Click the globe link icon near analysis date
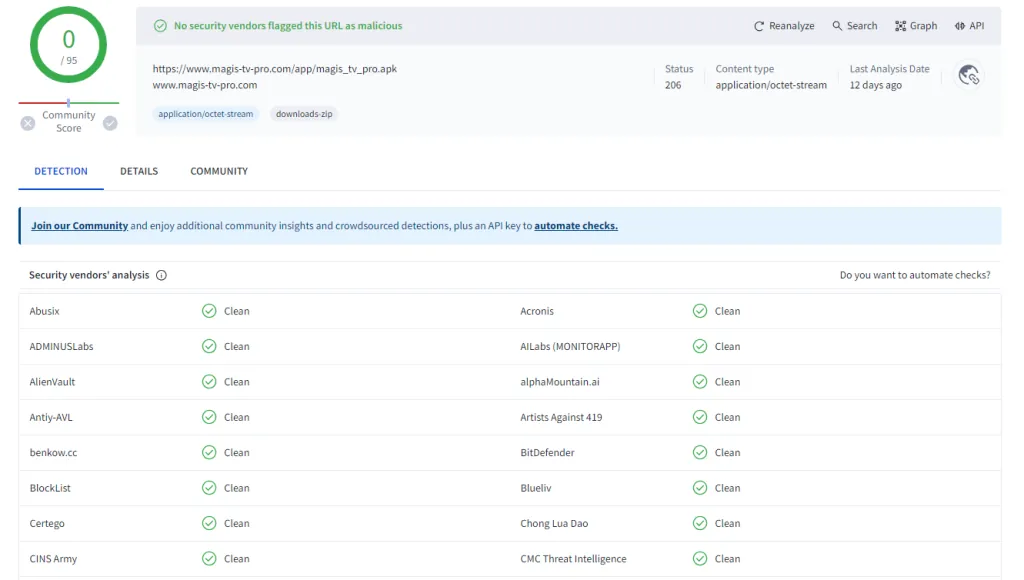 968,76
